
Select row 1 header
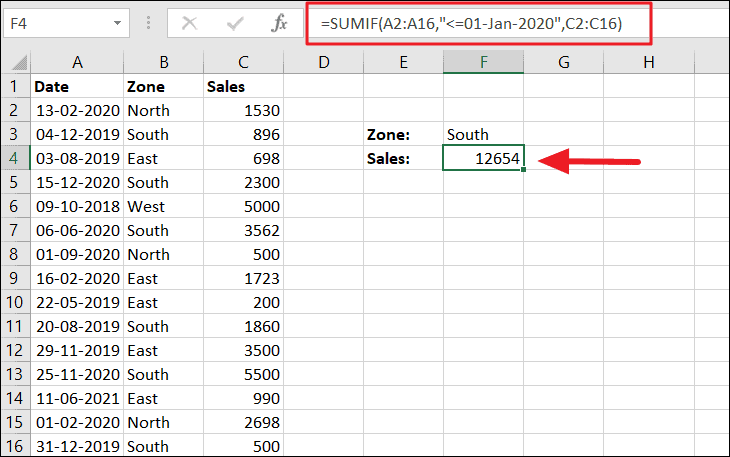(15, 87)
